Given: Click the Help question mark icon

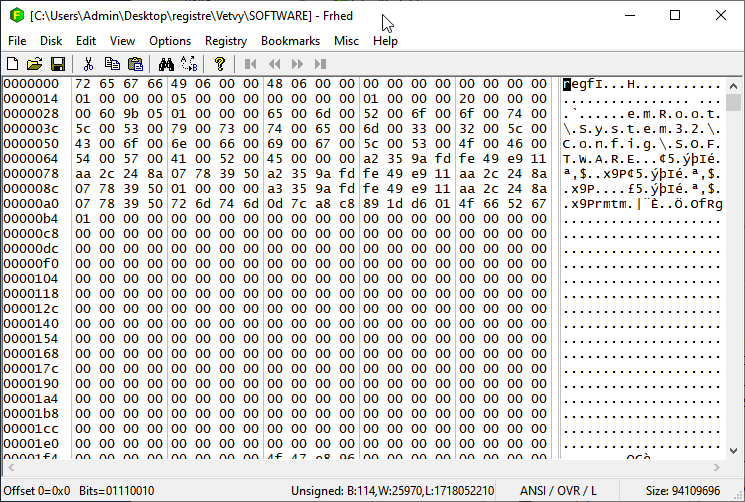Looking at the screenshot, I should click(x=220, y=64).
